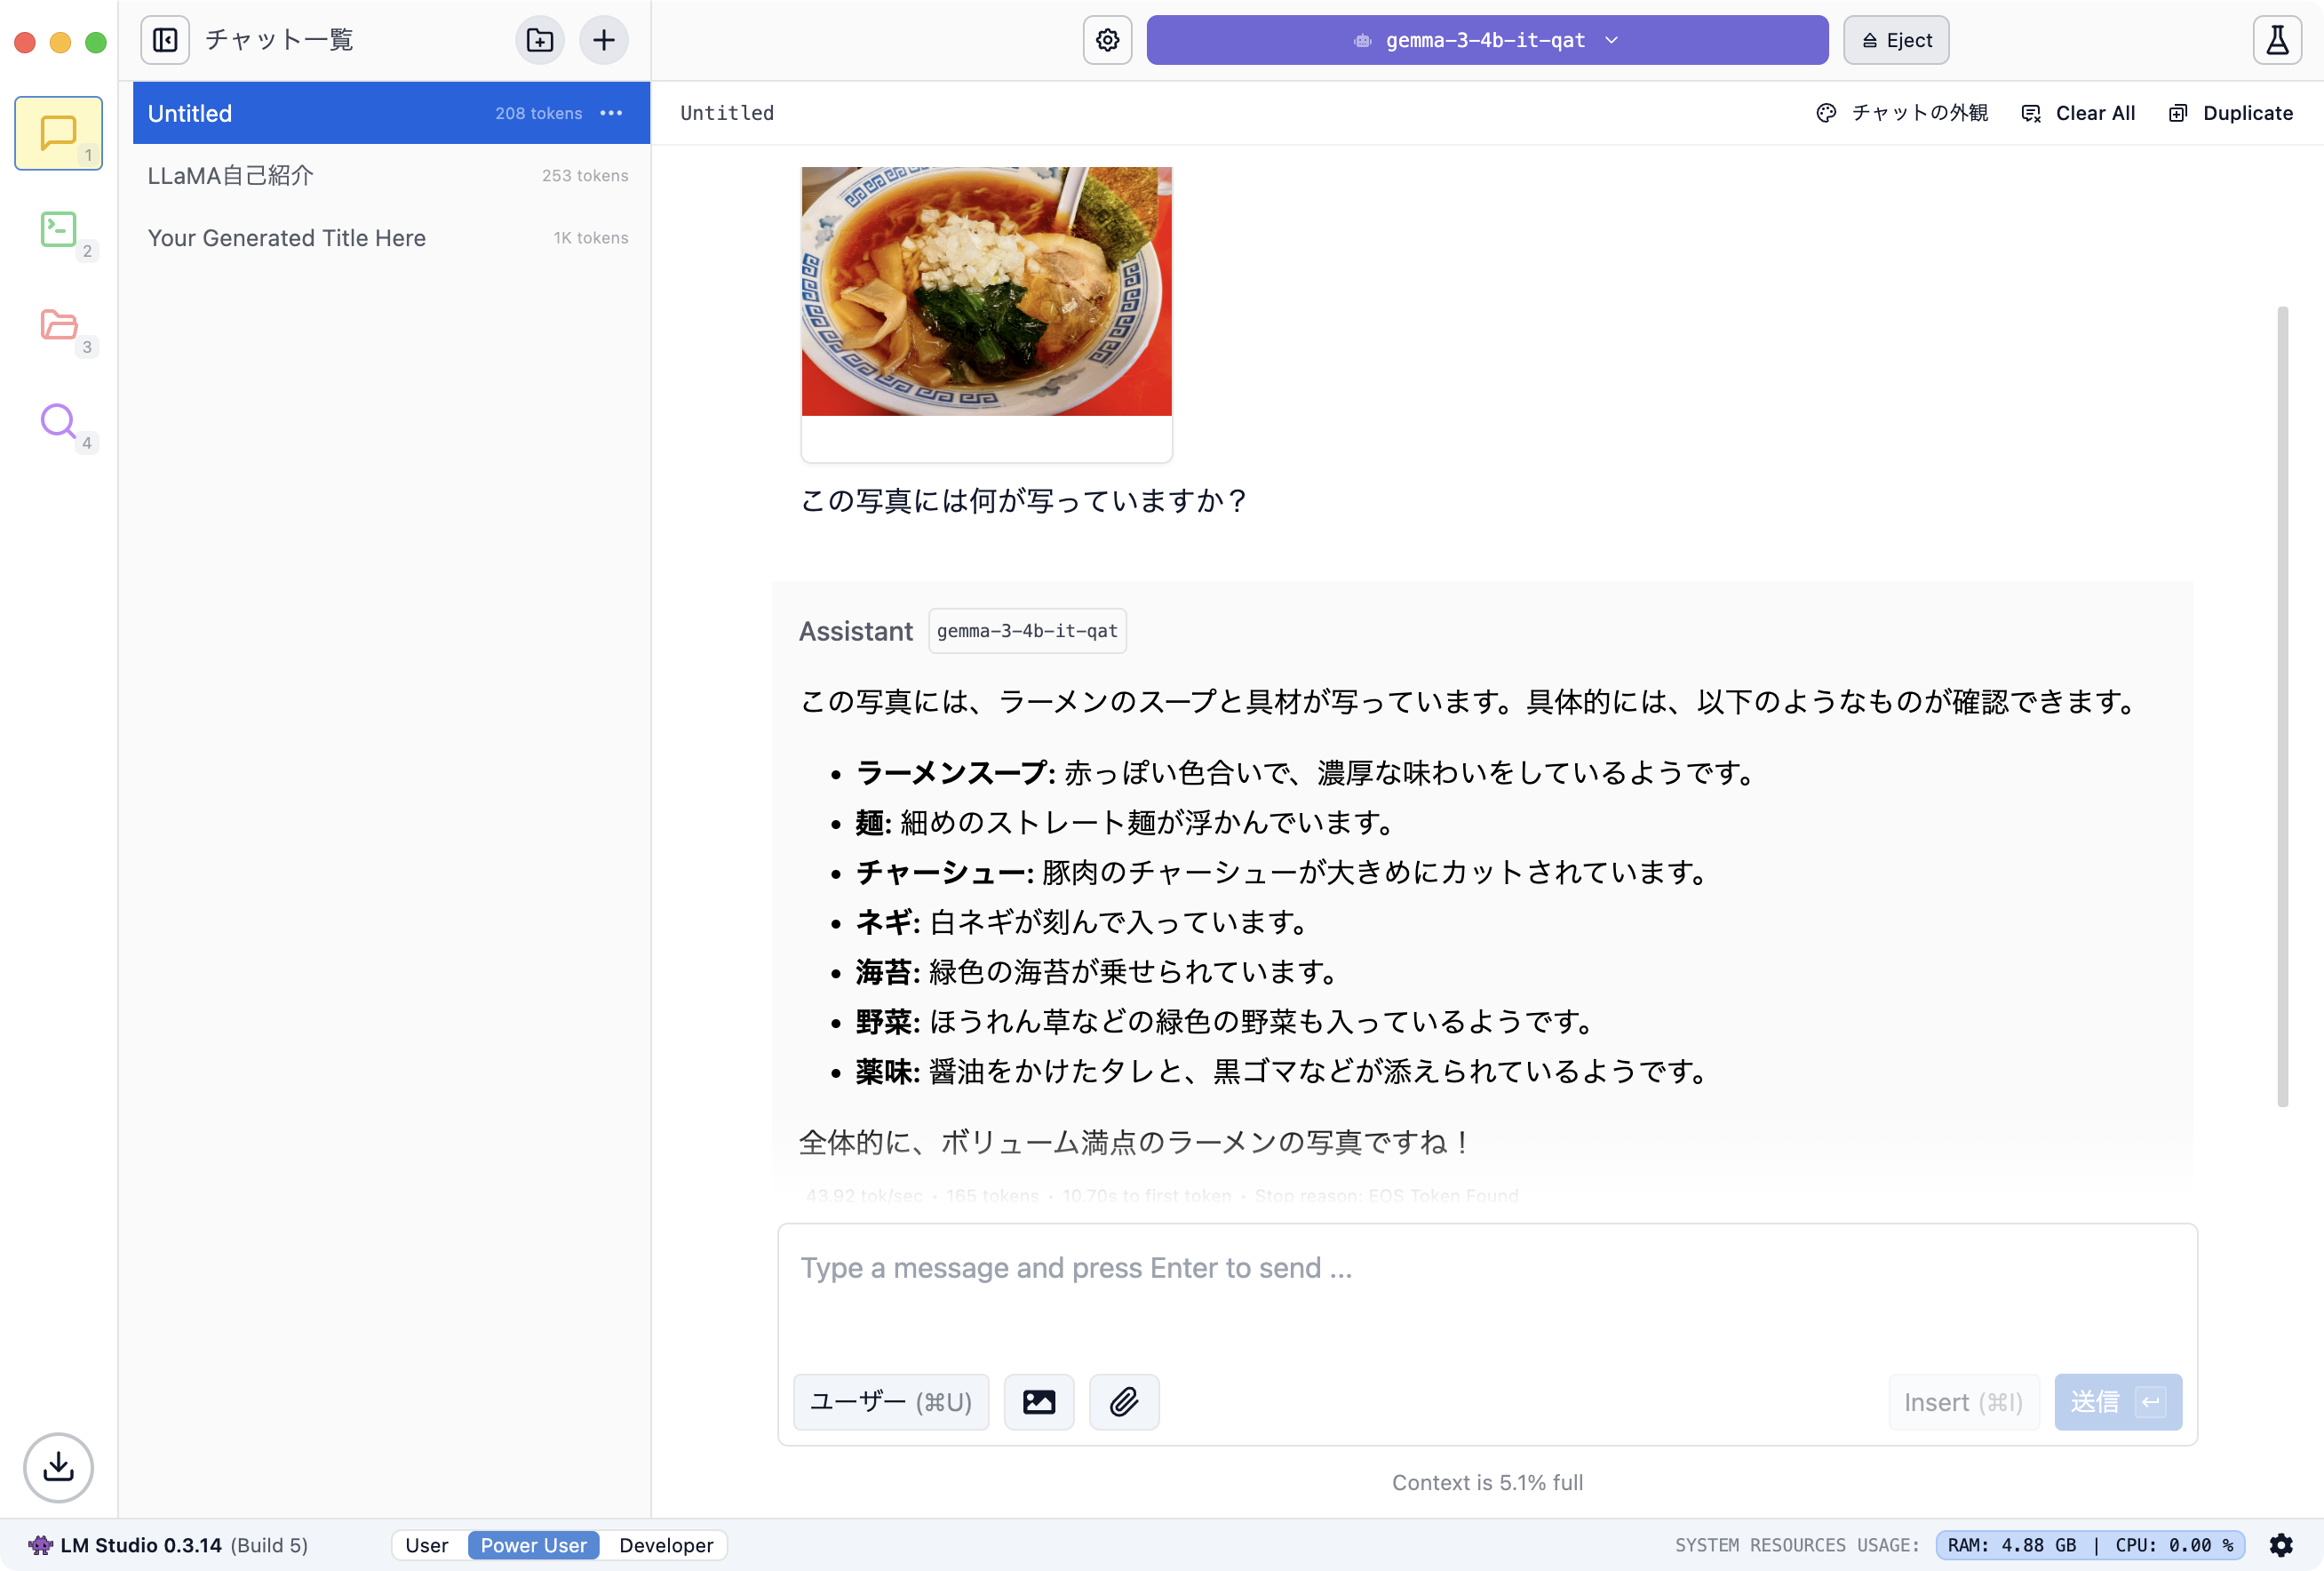Viewport: 2324px width, 1571px height.
Task: Open the Developer terminal sidebar icon
Action: [58, 230]
